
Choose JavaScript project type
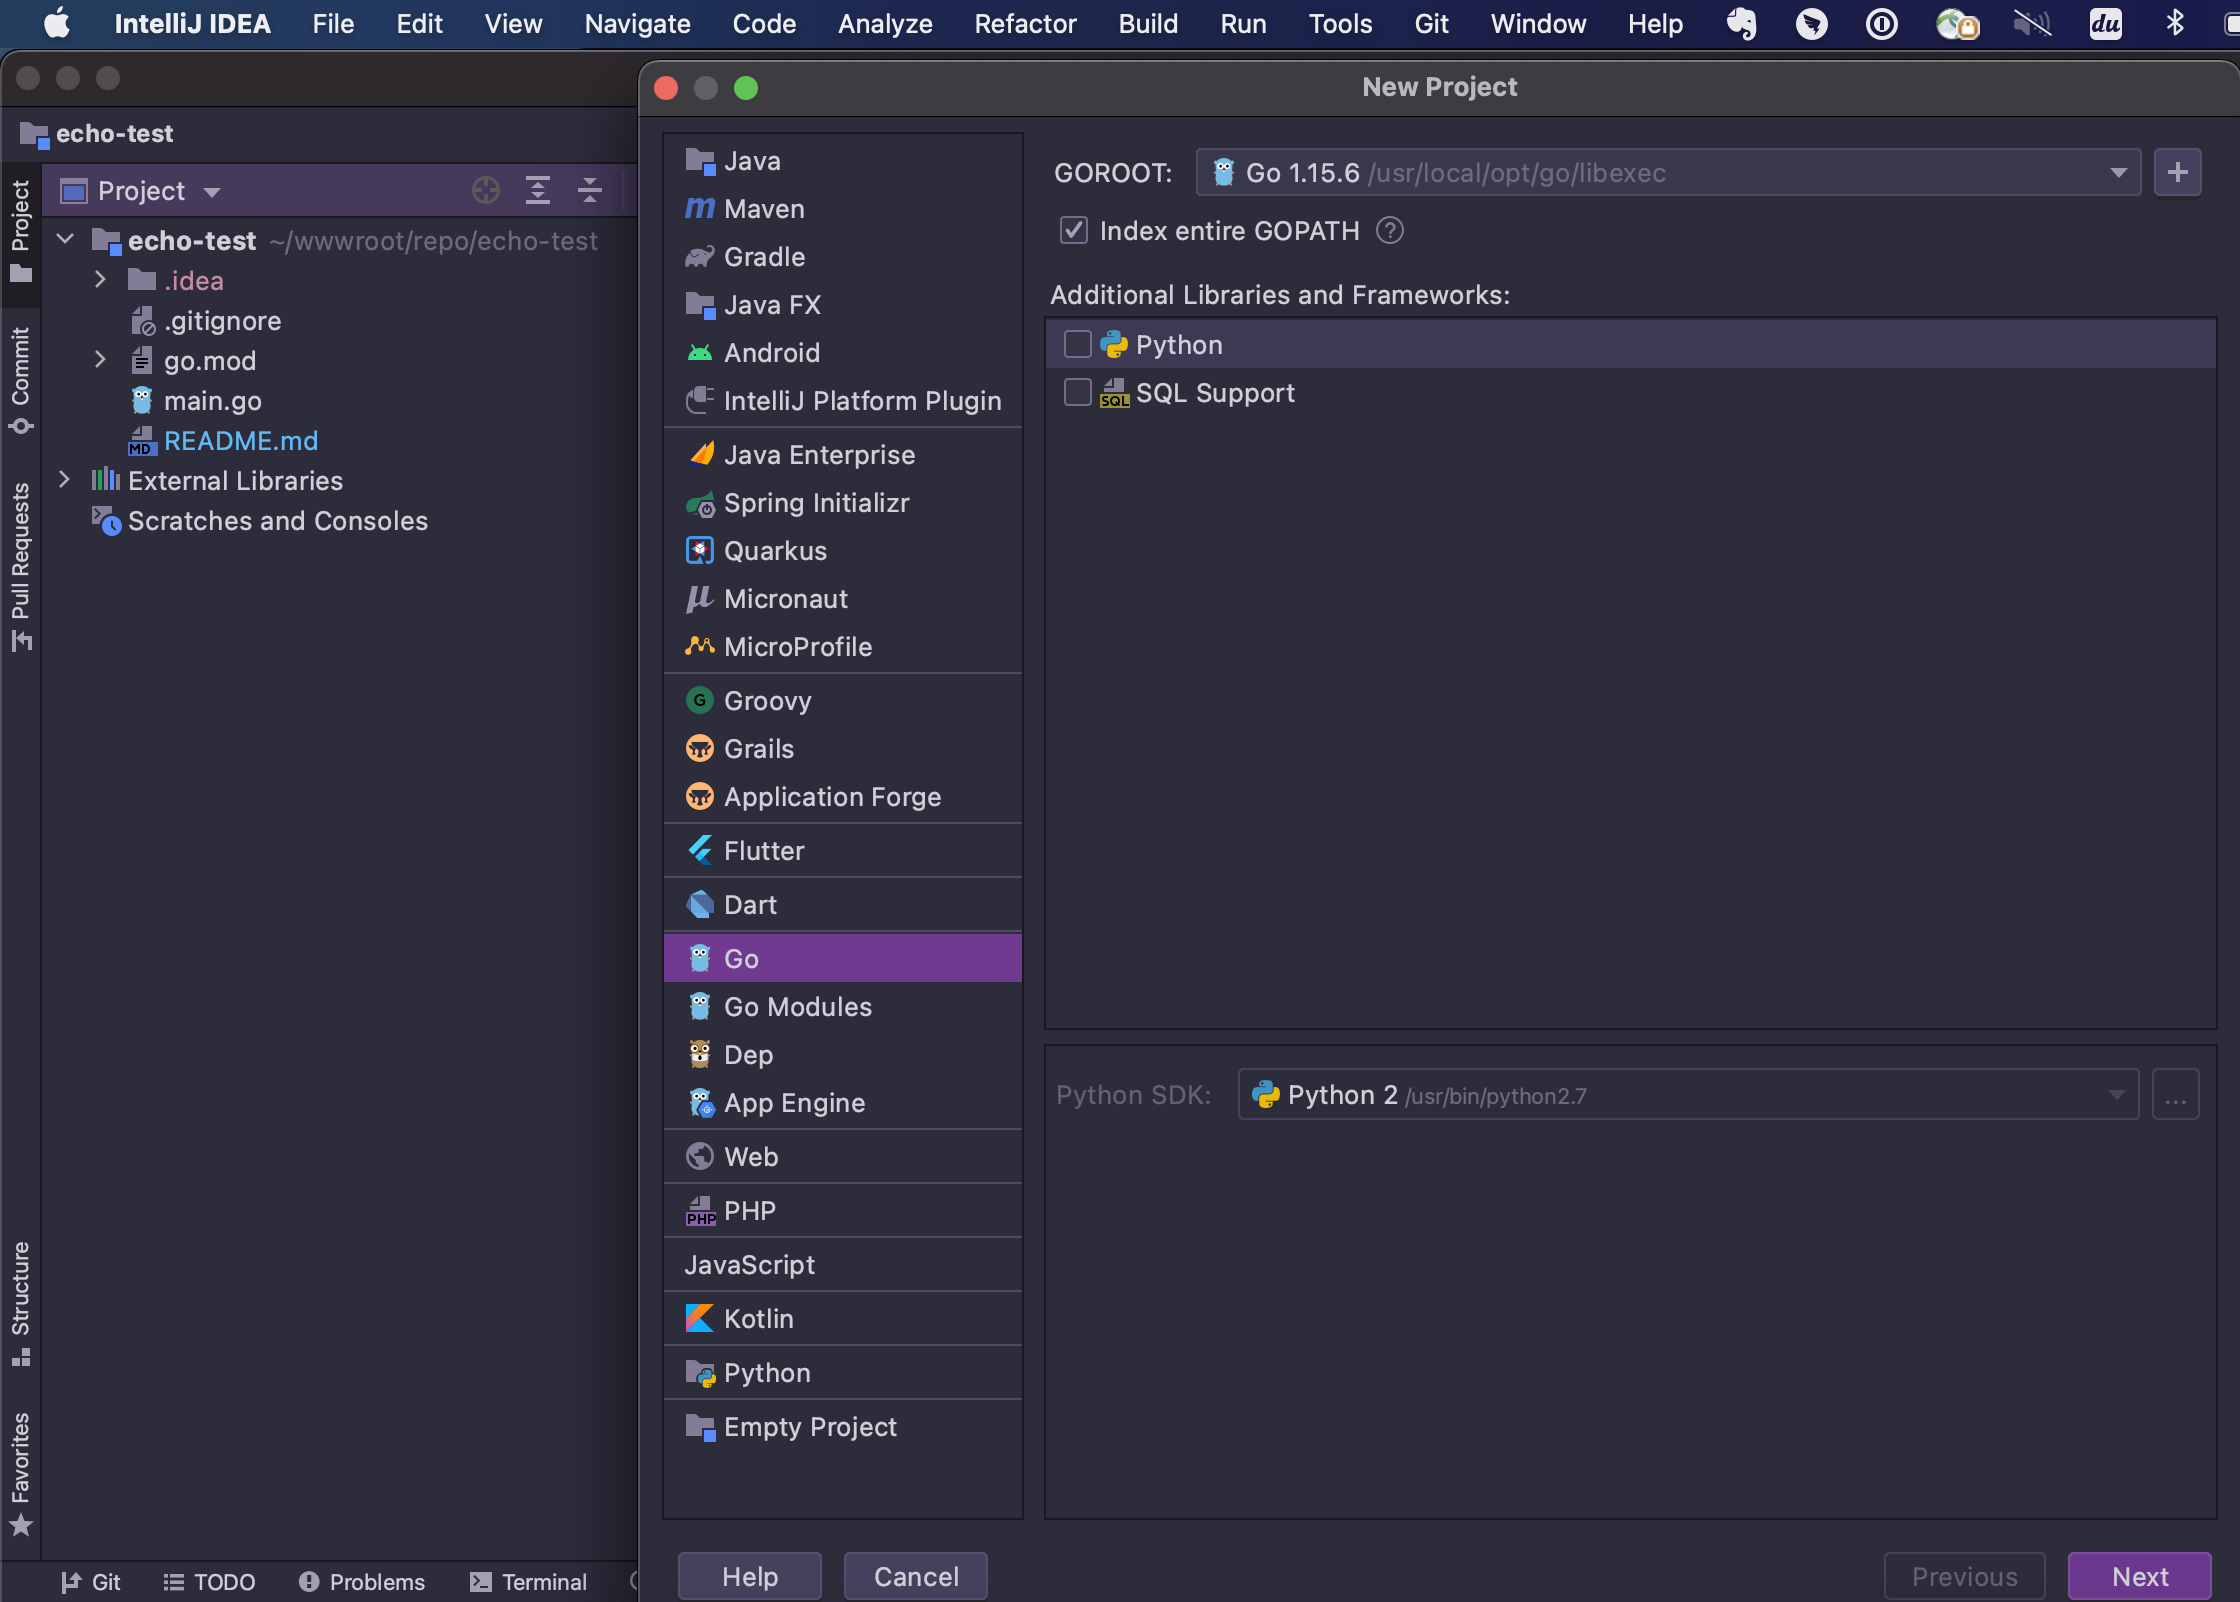click(842, 1265)
